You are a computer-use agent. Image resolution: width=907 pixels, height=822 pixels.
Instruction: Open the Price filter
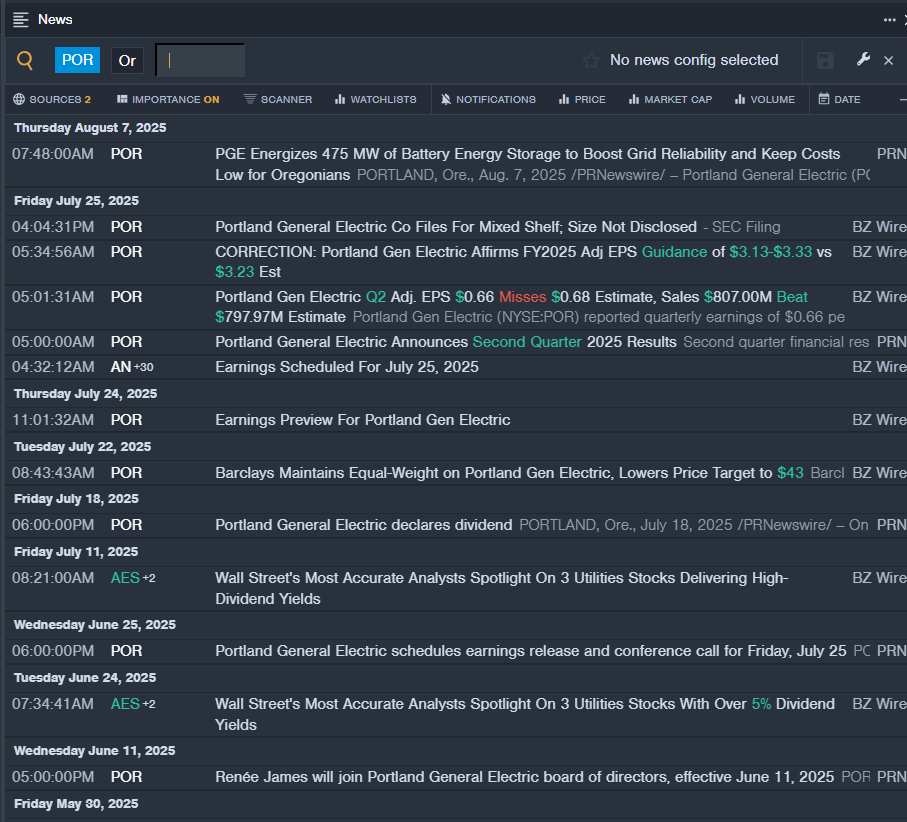(582, 99)
